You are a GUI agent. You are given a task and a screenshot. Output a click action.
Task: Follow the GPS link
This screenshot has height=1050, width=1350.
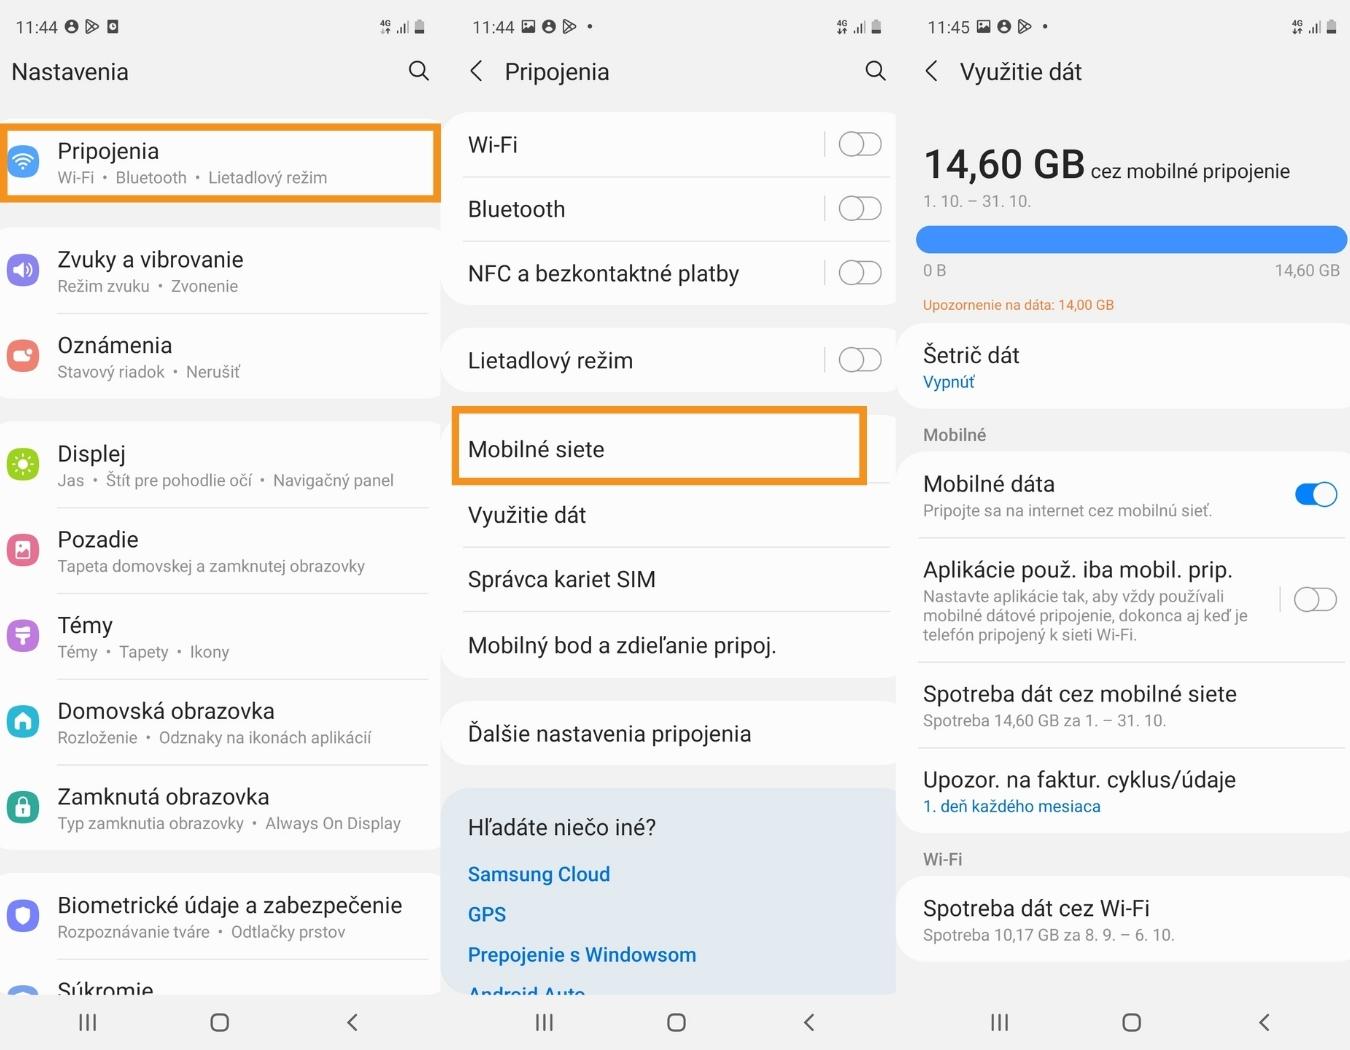pos(487,914)
